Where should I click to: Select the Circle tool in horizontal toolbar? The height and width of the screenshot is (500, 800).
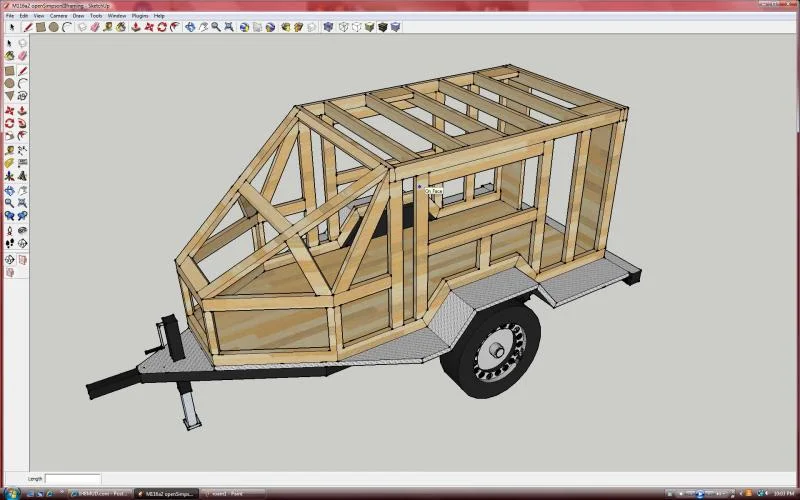(x=53, y=27)
